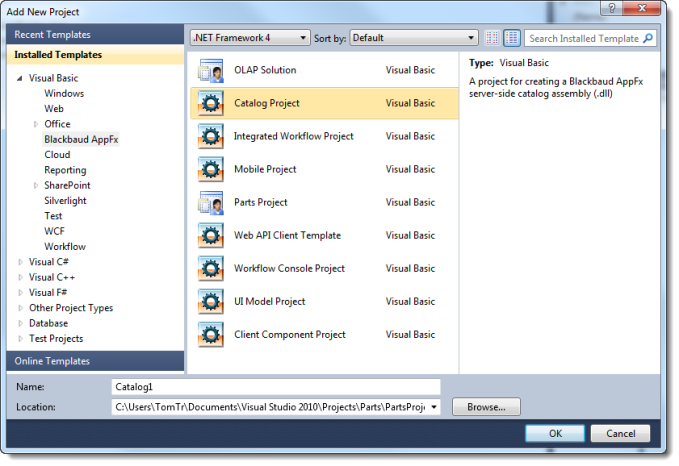Select the 'Web API Client Template' name
679x466 pixels.
click(288, 235)
